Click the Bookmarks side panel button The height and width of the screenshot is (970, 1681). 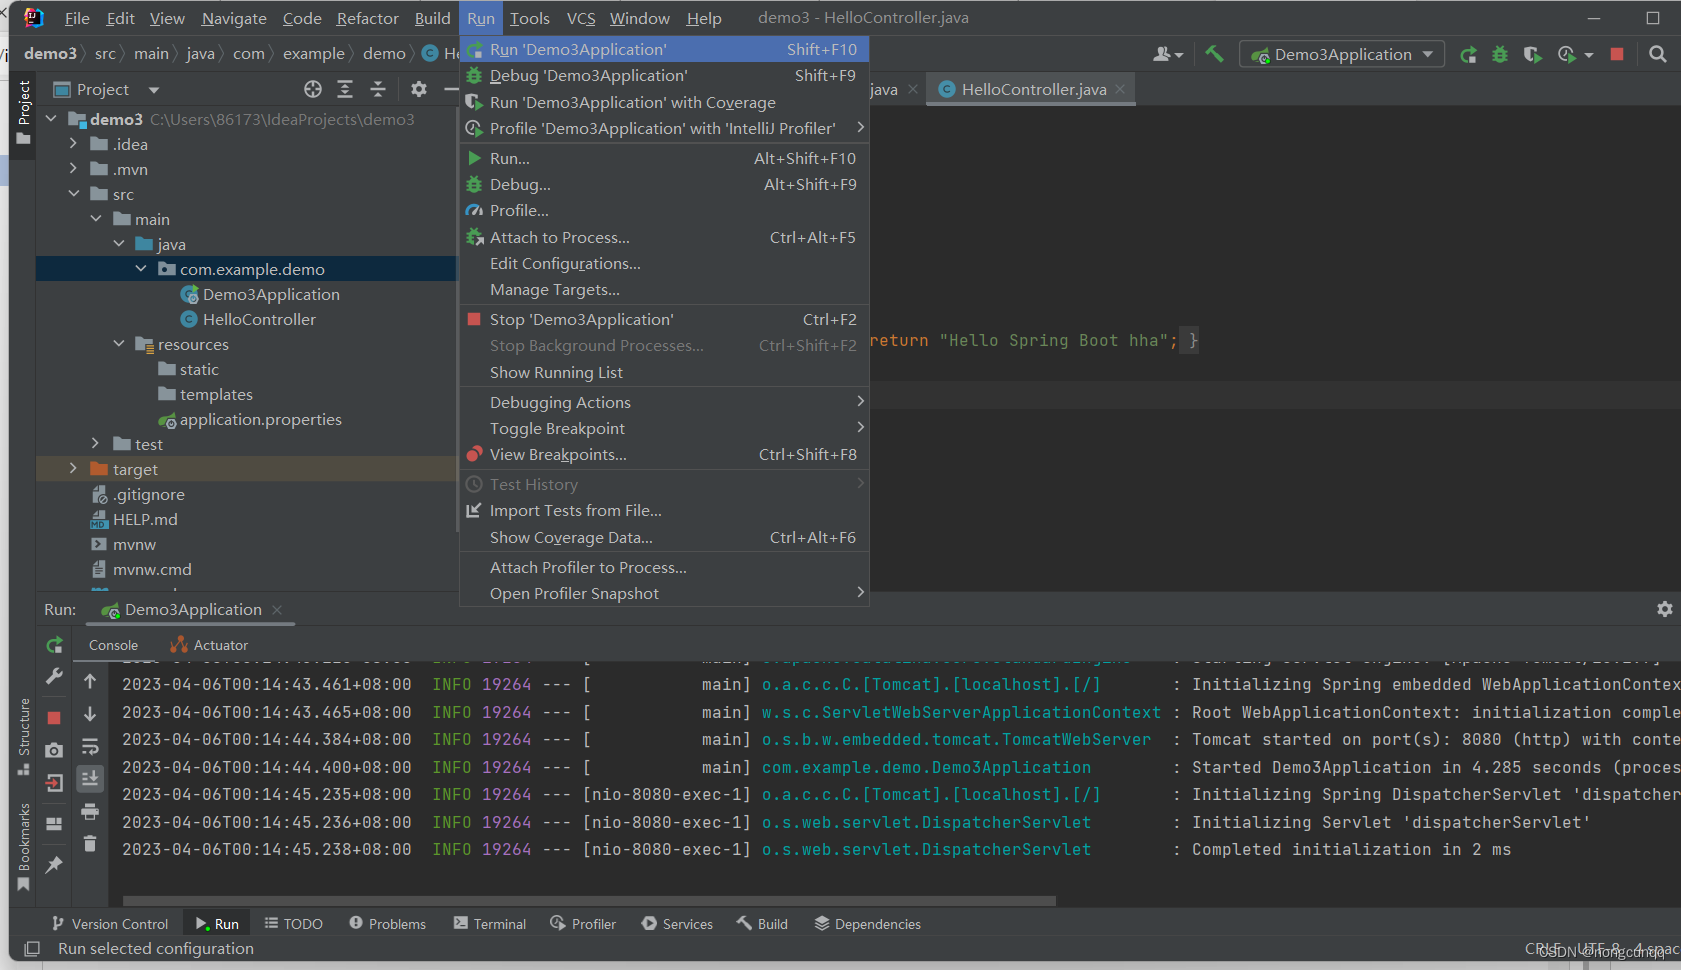click(23, 847)
